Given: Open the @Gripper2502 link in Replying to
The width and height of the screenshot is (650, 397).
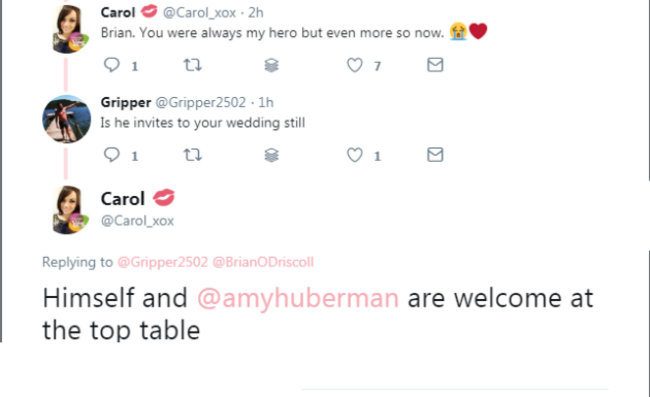Looking at the screenshot, I should point(162,262).
